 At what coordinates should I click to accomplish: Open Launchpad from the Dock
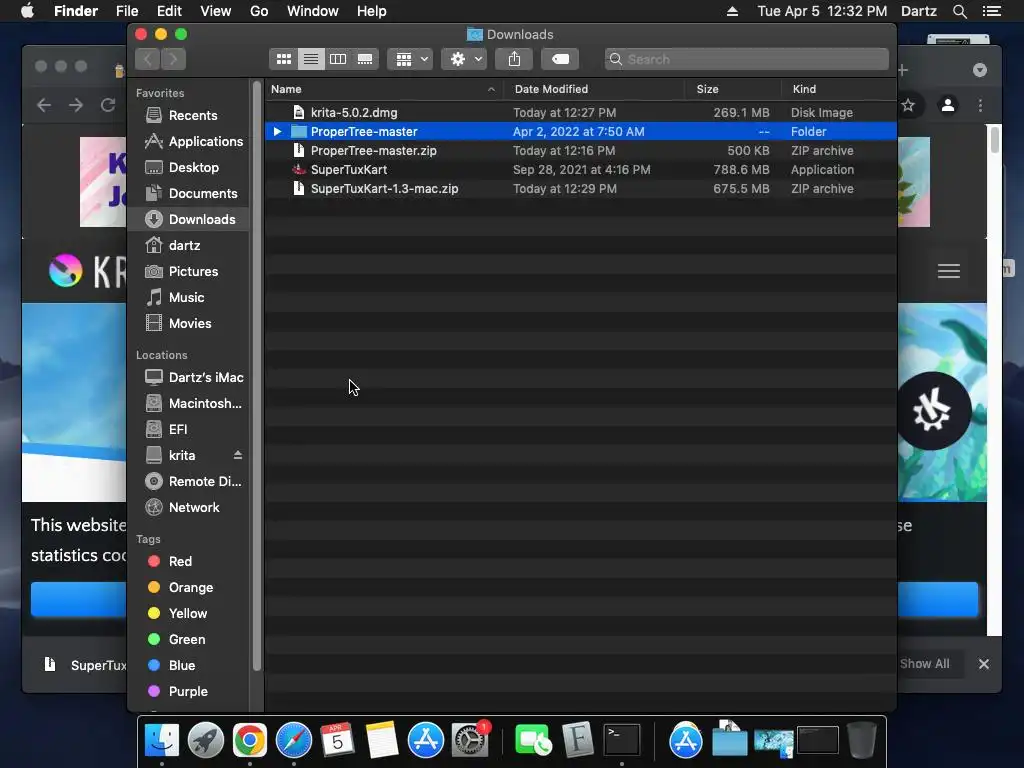point(206,741)
